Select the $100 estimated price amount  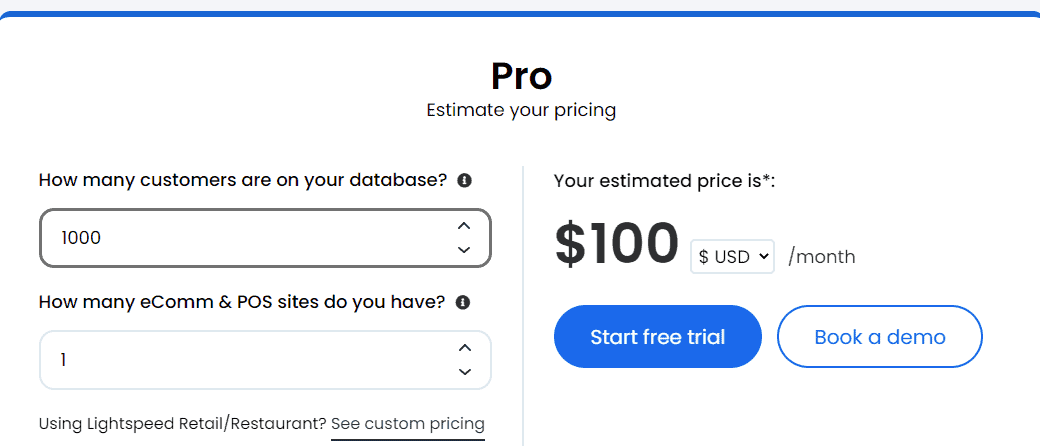[x=617, y=244]
